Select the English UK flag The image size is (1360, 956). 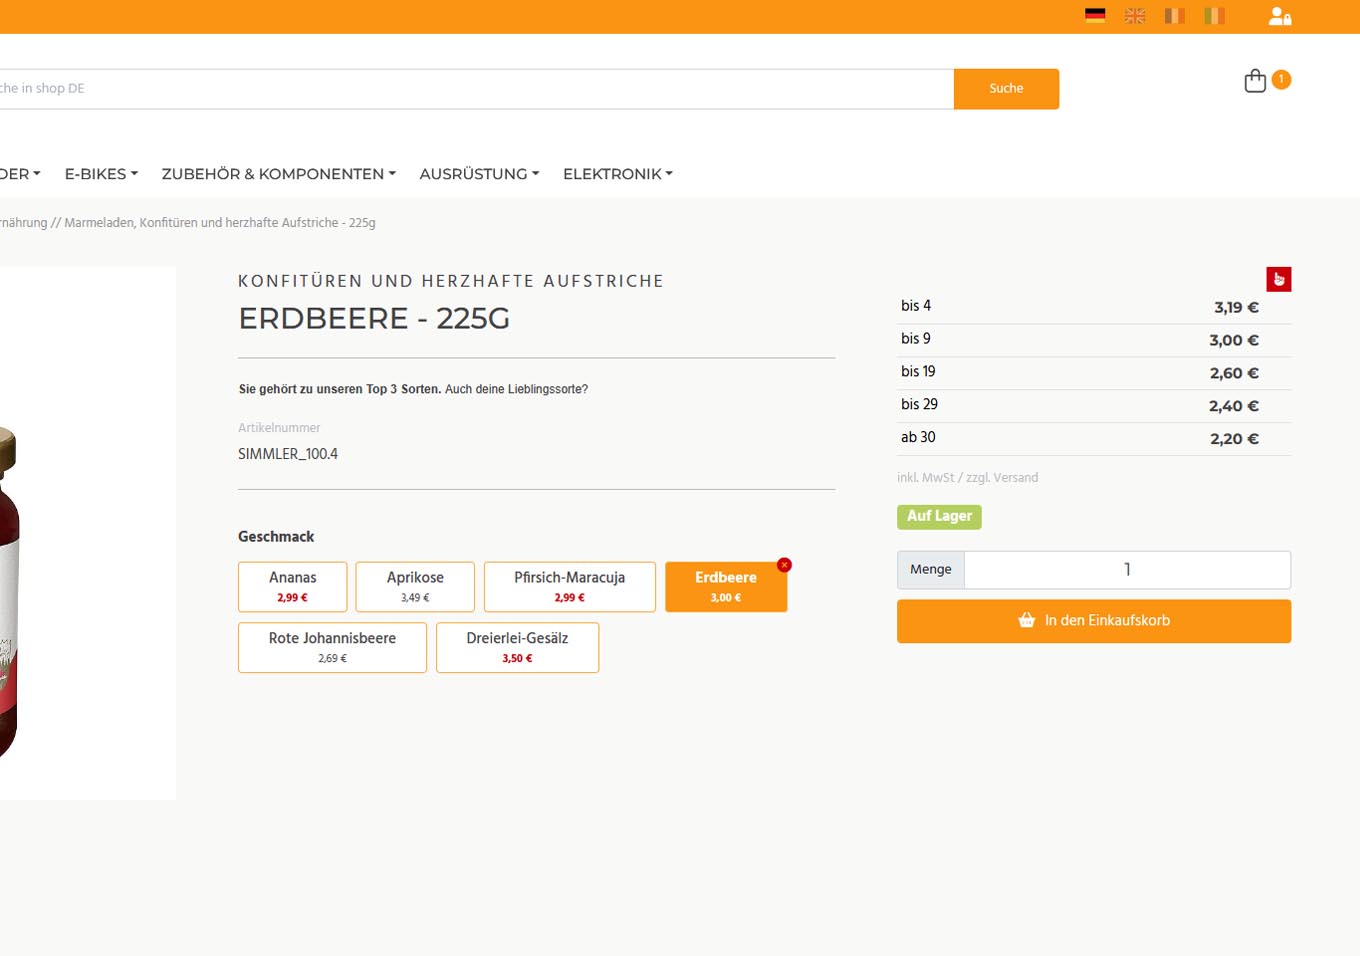pos(1135,16)
